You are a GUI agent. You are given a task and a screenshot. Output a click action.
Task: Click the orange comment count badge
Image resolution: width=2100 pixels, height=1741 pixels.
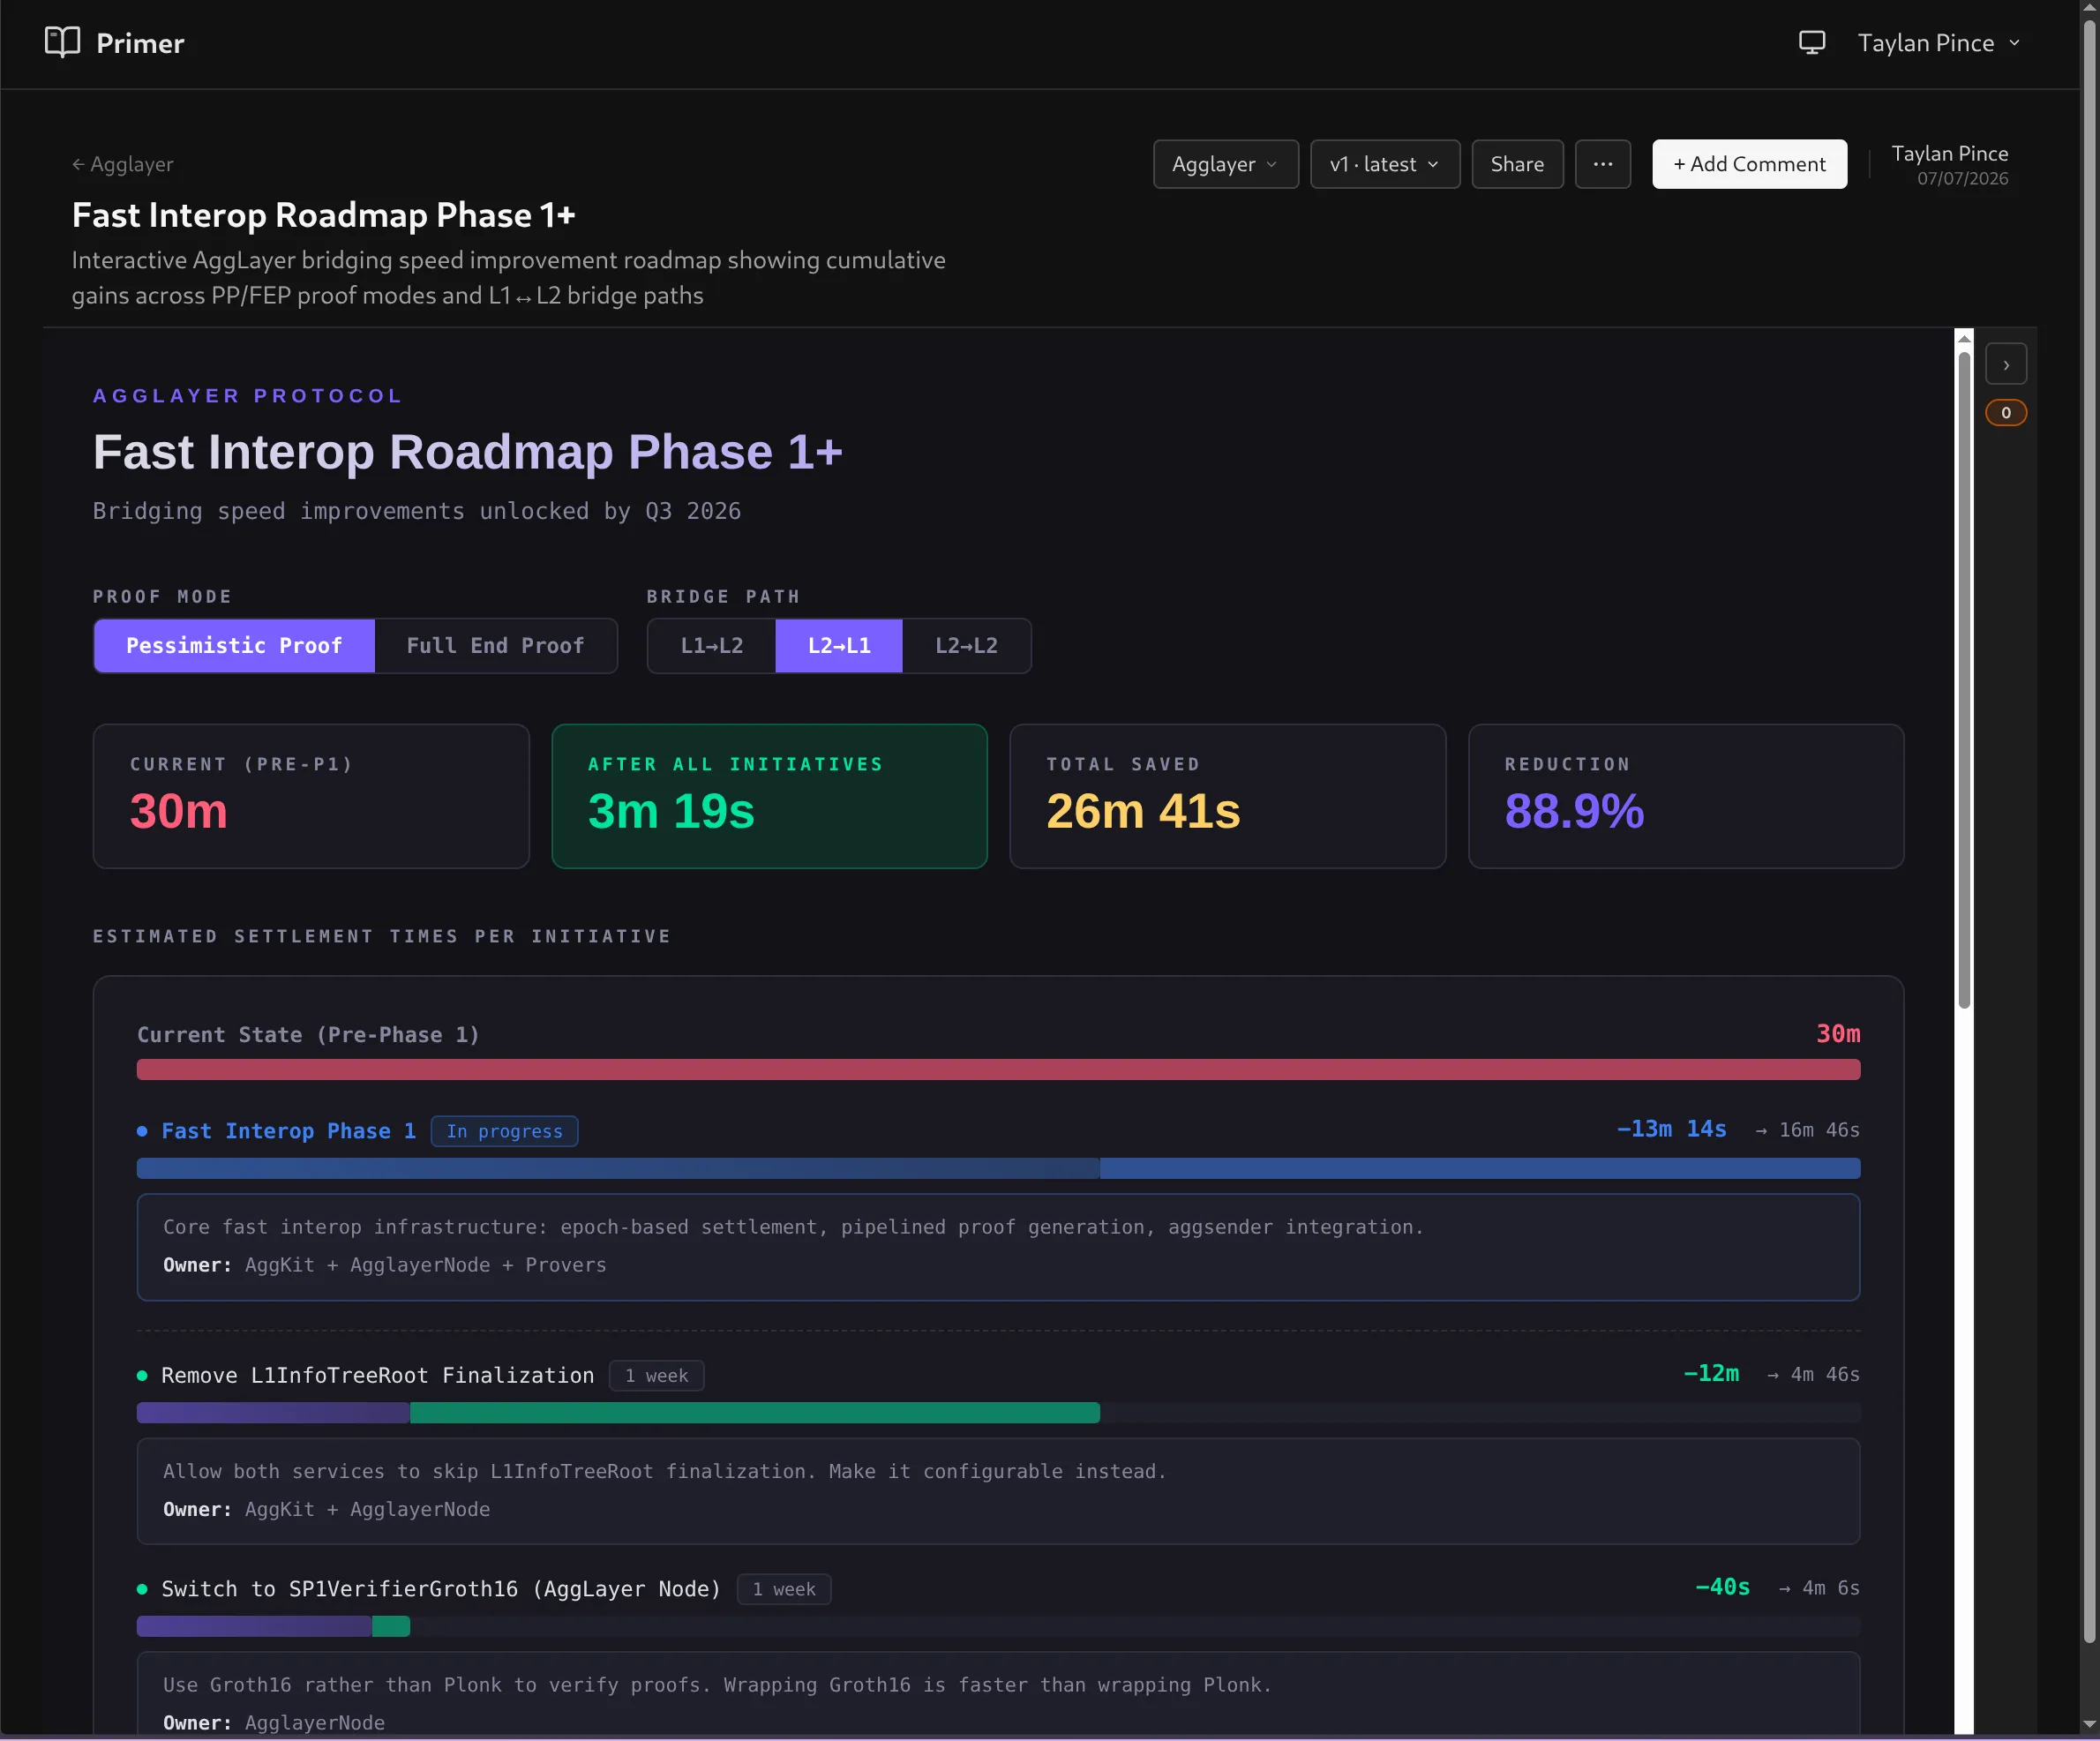coord(2006,413)
